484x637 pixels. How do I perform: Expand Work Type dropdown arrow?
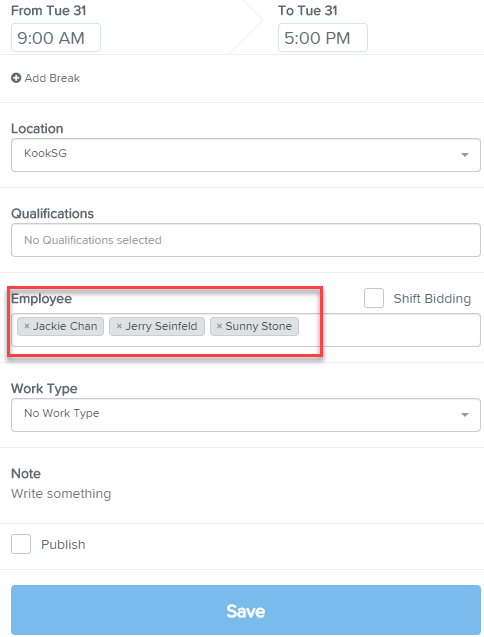click(x=465, y=415)
